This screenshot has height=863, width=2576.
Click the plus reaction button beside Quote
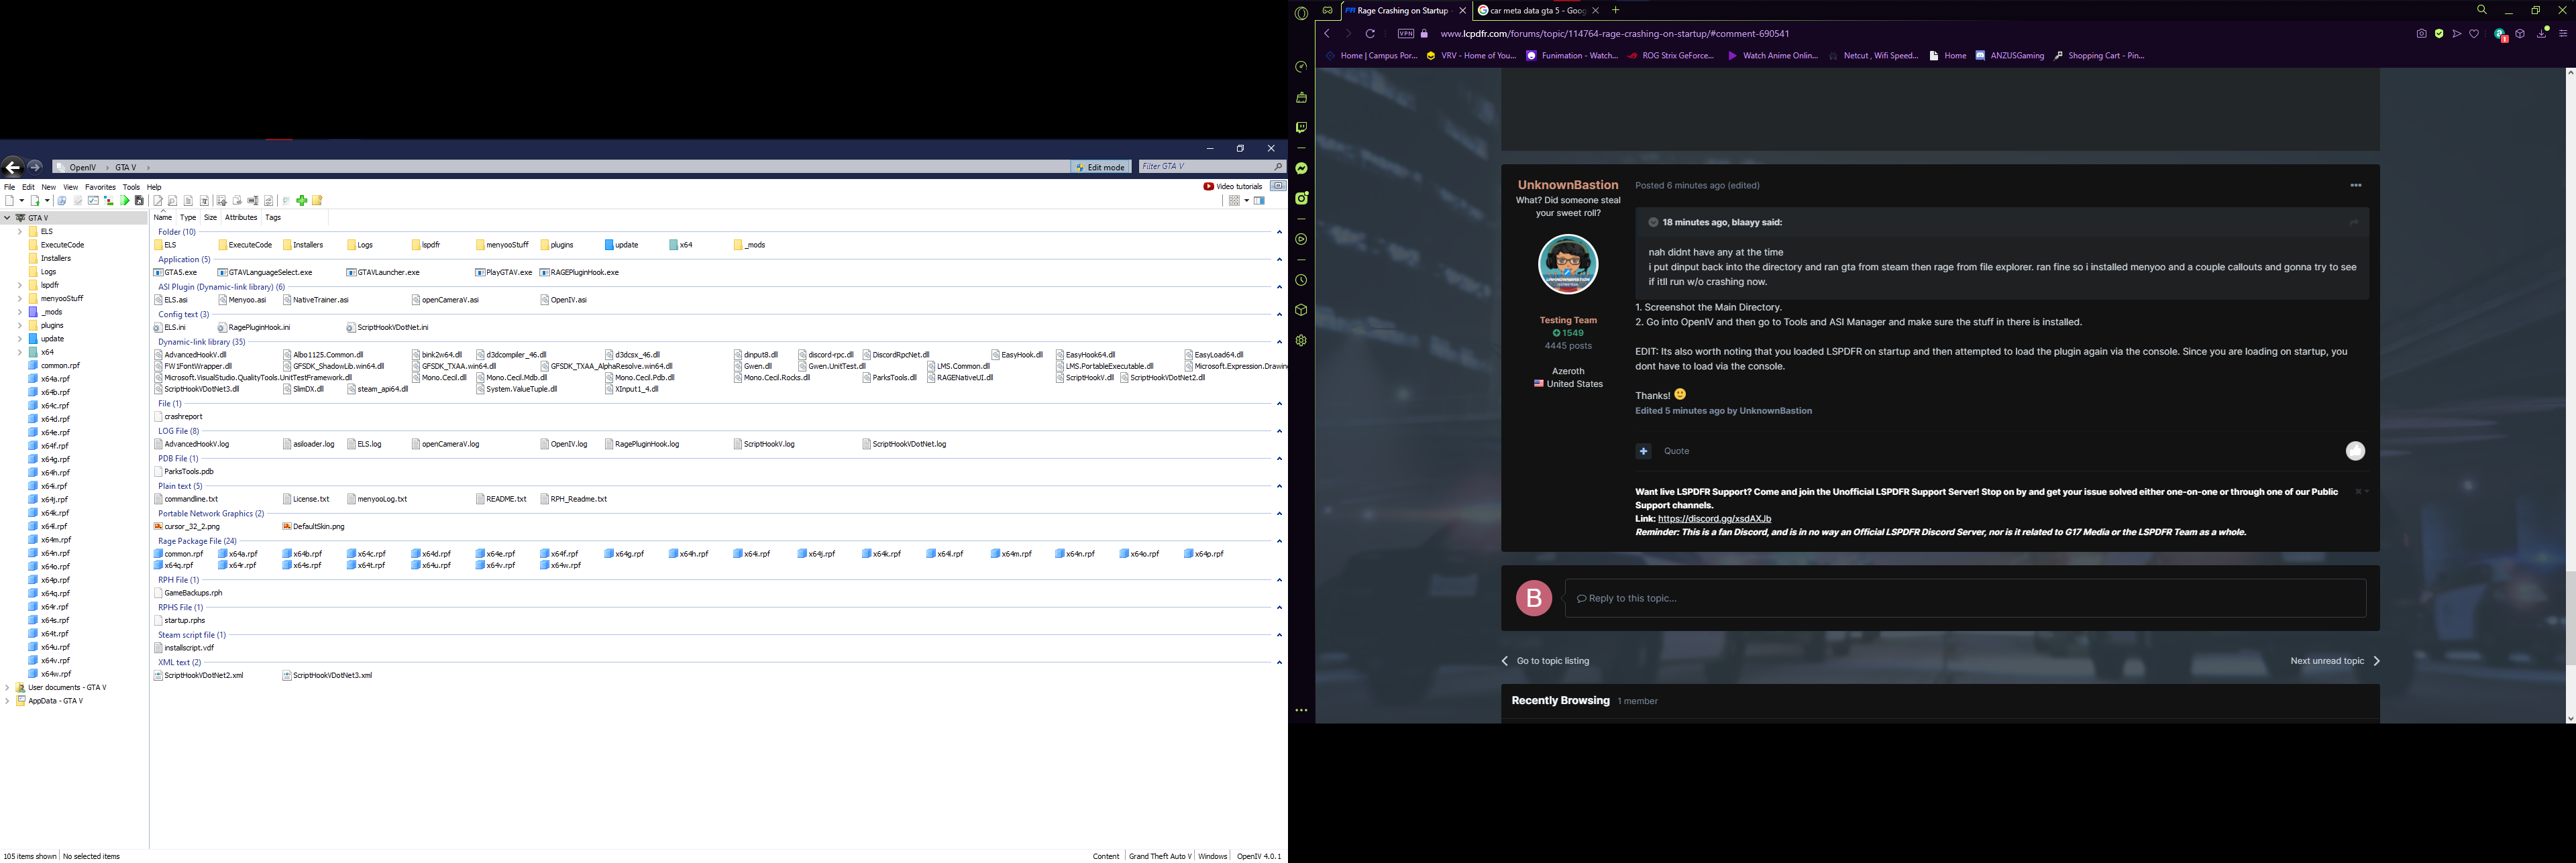1643,452
